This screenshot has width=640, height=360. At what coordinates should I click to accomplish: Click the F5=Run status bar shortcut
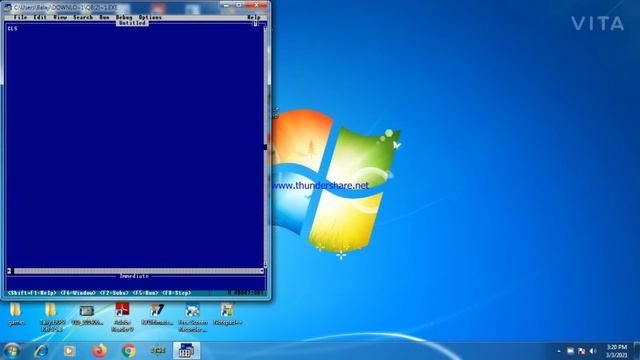tap(145, 293)
